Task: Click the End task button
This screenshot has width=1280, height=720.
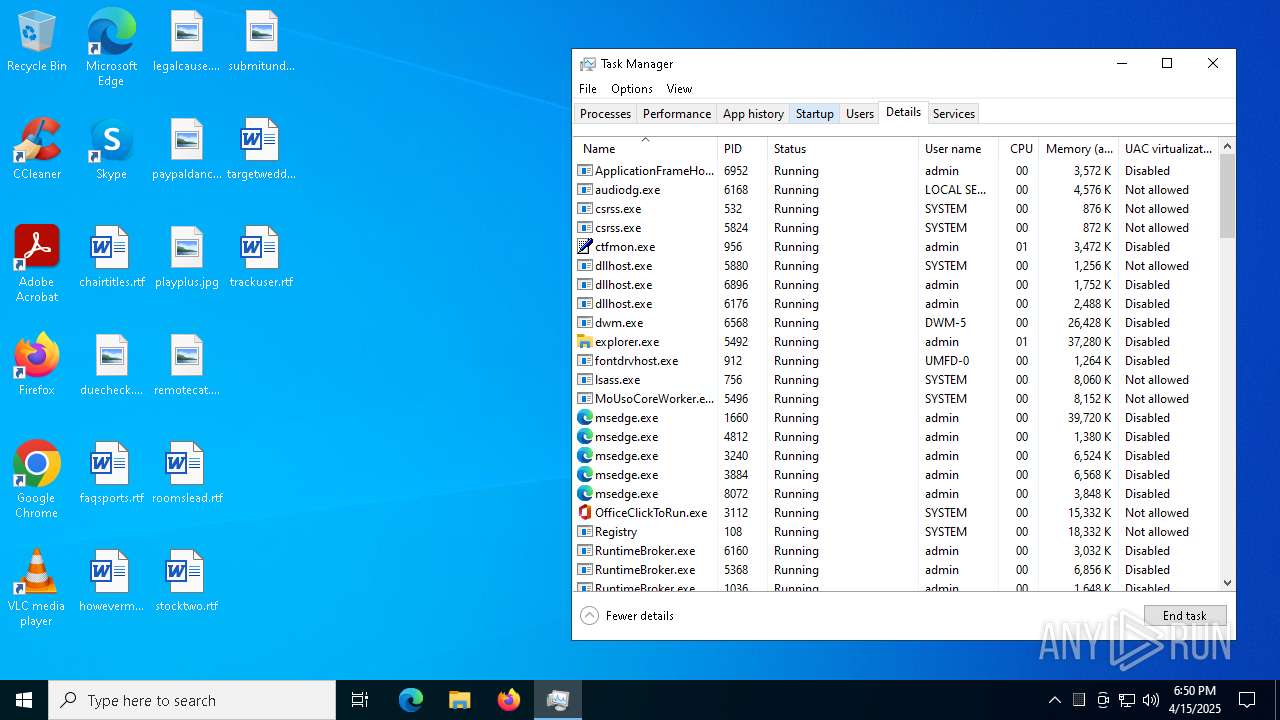Action: coord(1185,616)
